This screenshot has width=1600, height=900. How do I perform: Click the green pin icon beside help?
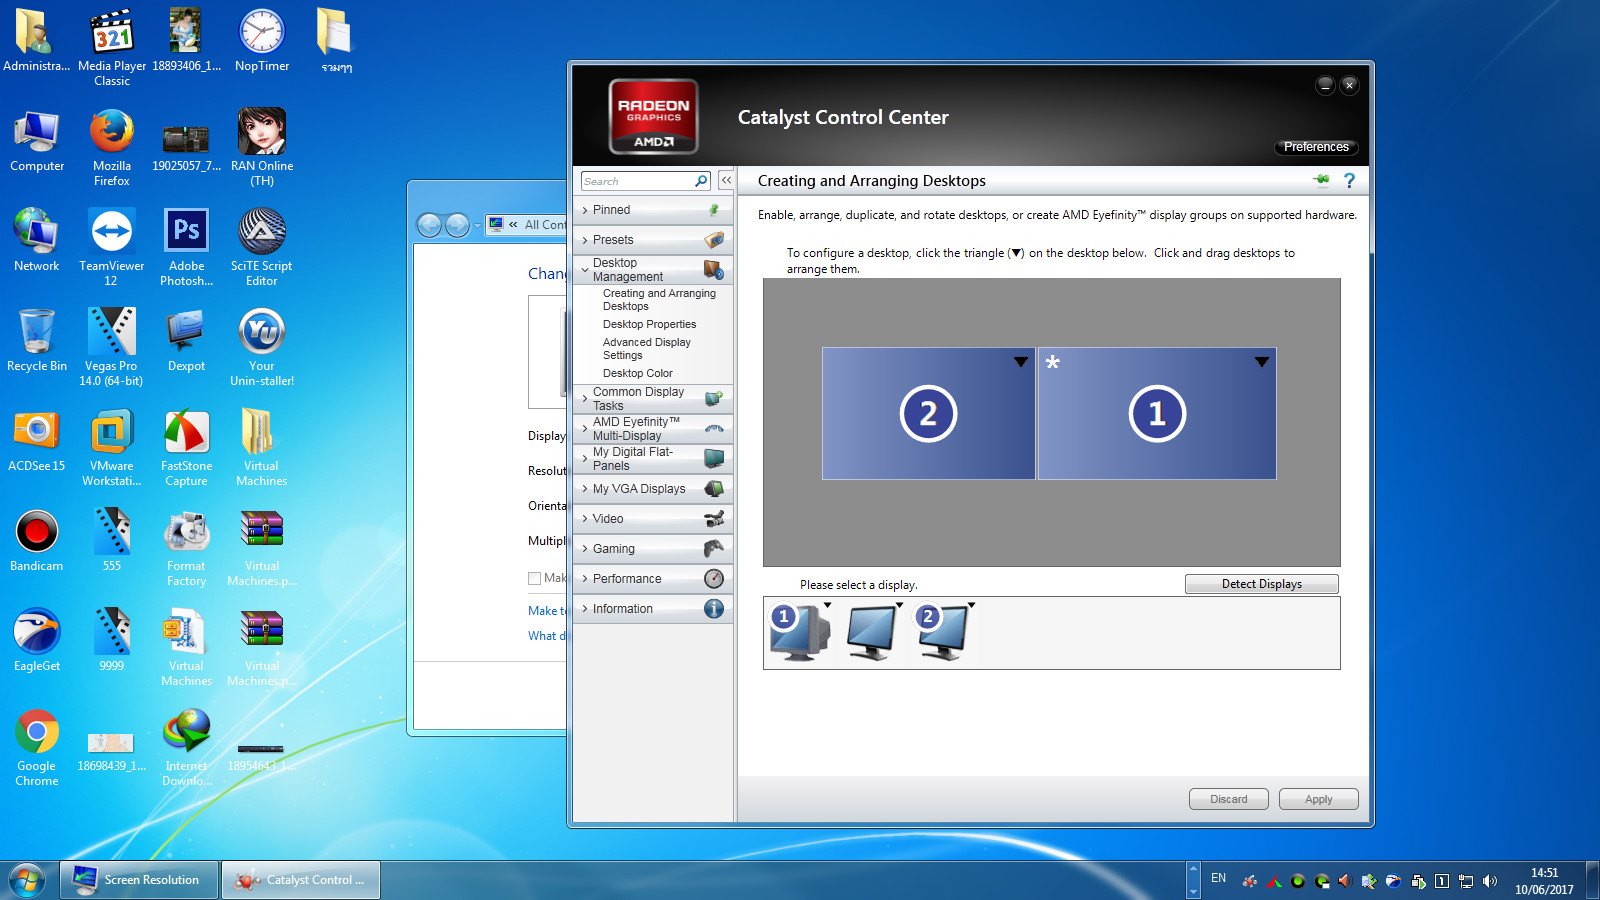(1322, 180)
